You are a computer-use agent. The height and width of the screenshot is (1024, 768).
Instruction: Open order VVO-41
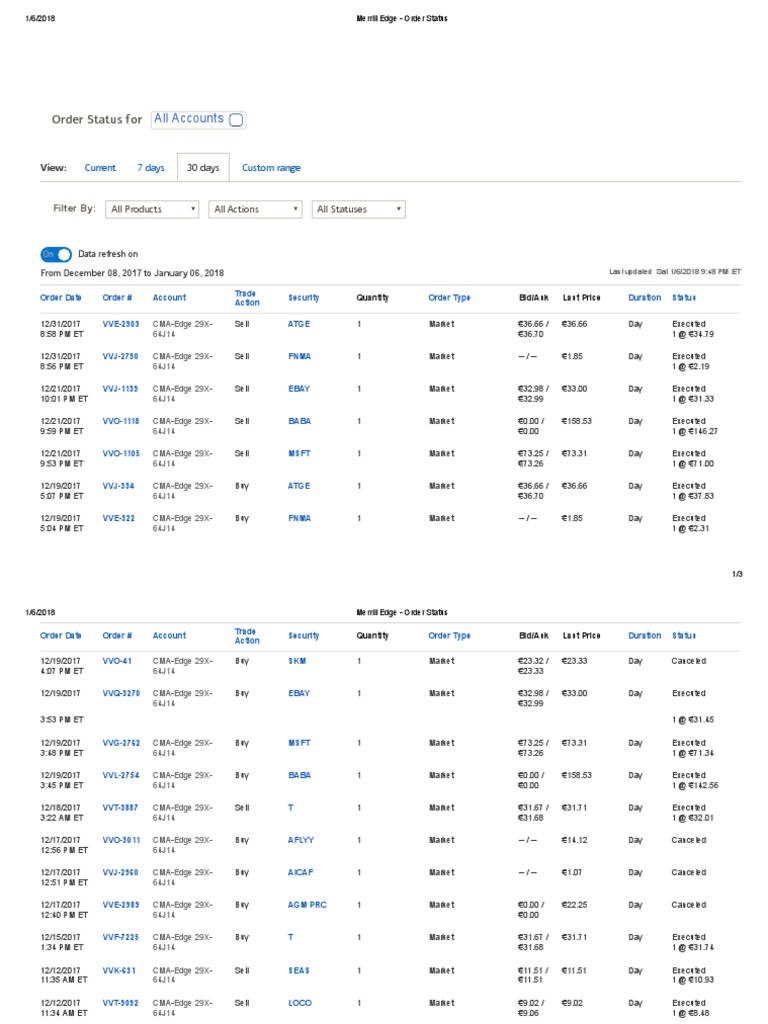click(117, 661)
